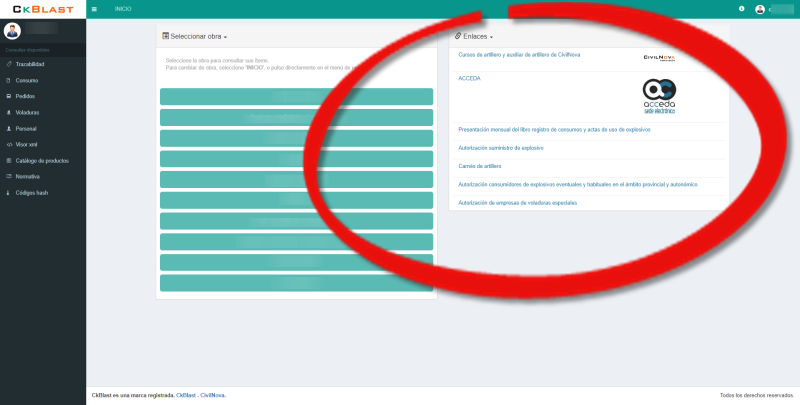
Task: Open Carnés de artillero link
Action: [x=479, y=165]
